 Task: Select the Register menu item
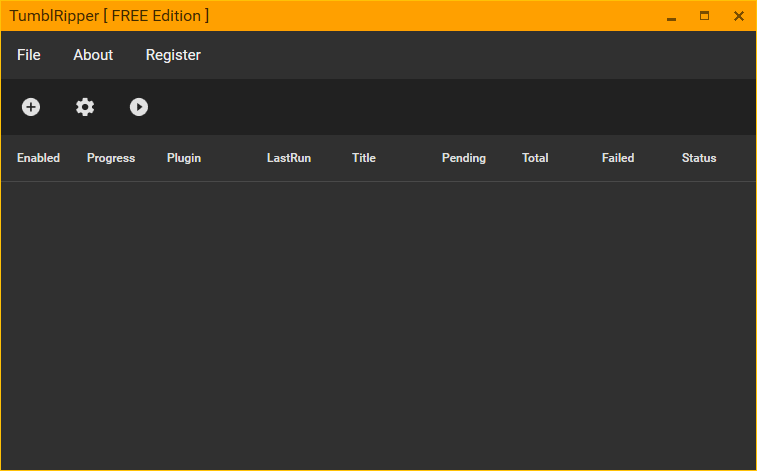(x=173, y=55)
